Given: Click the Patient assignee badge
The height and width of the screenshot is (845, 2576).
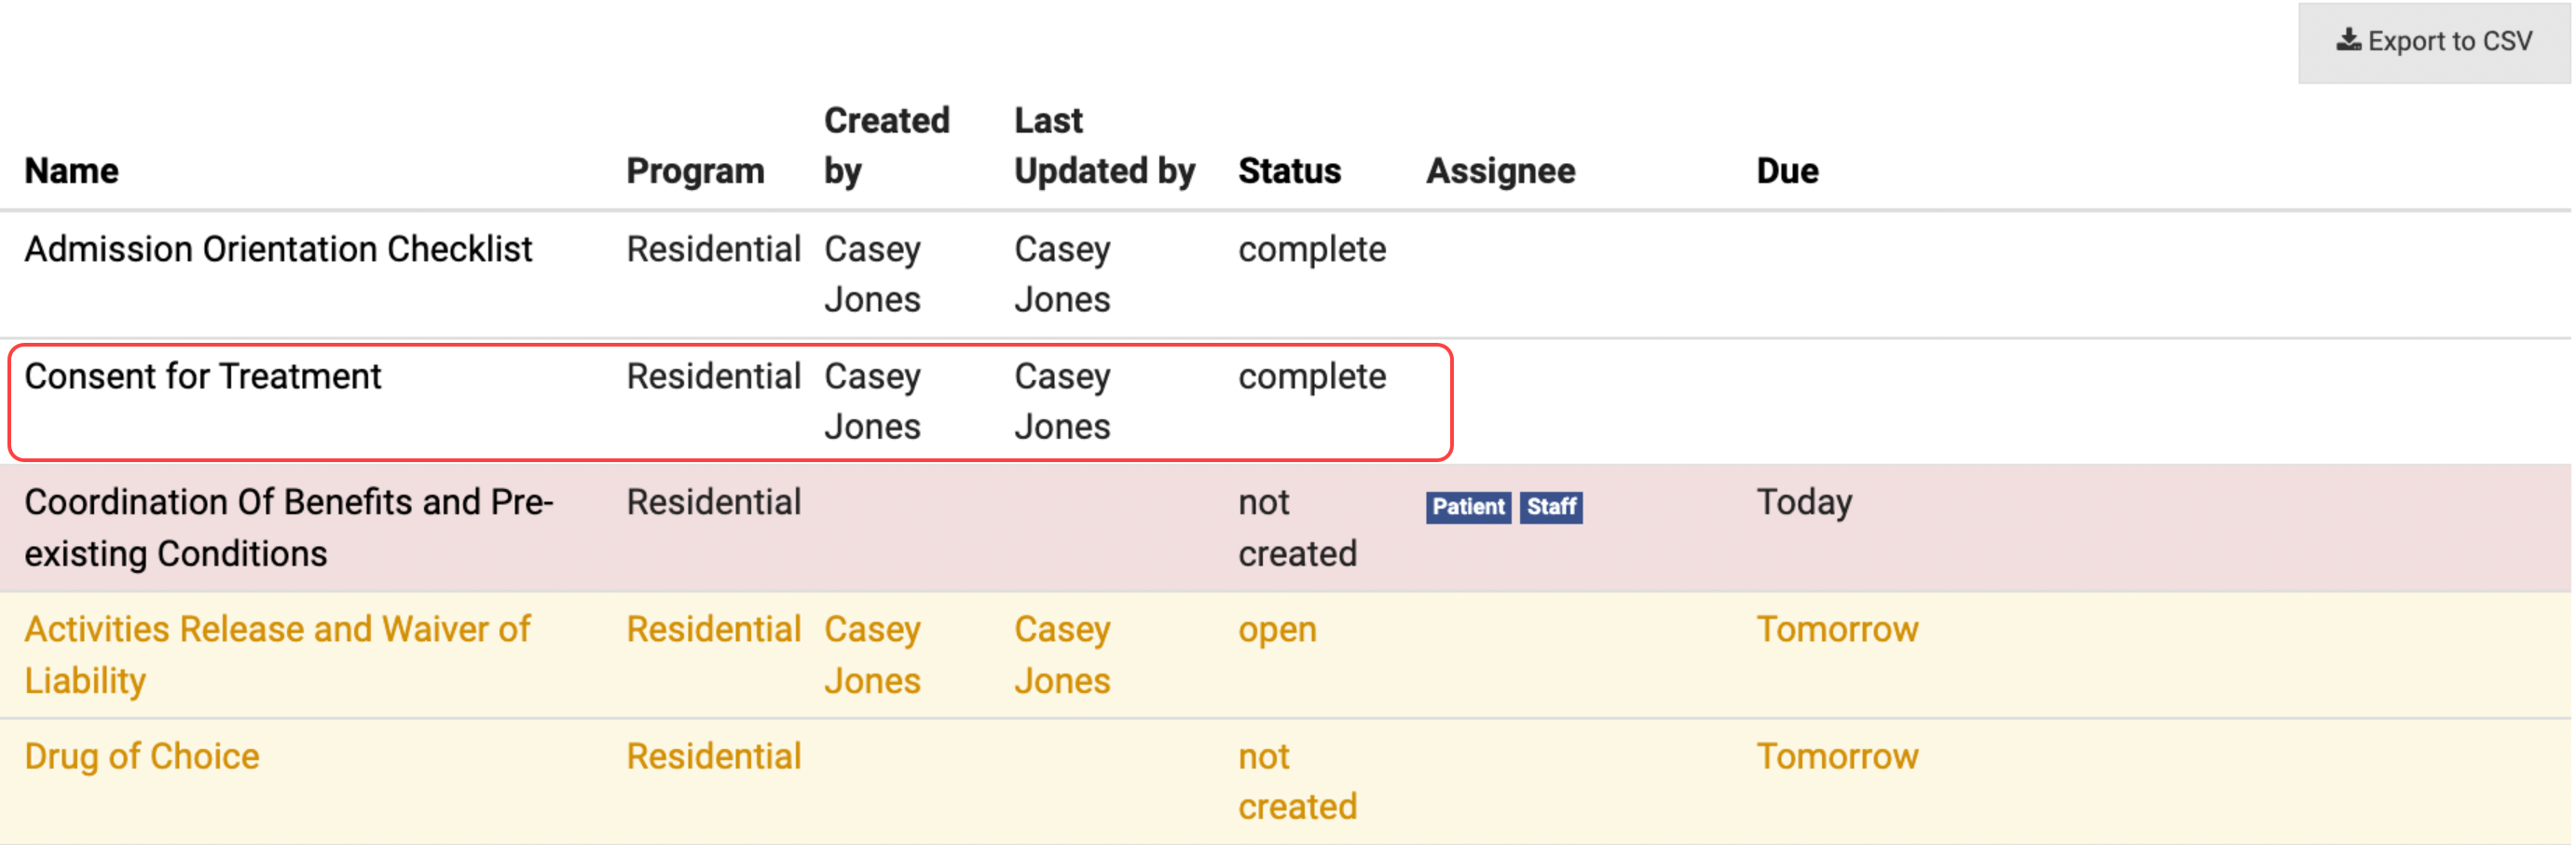Looking at the screenshot, I should point(1467,507).
